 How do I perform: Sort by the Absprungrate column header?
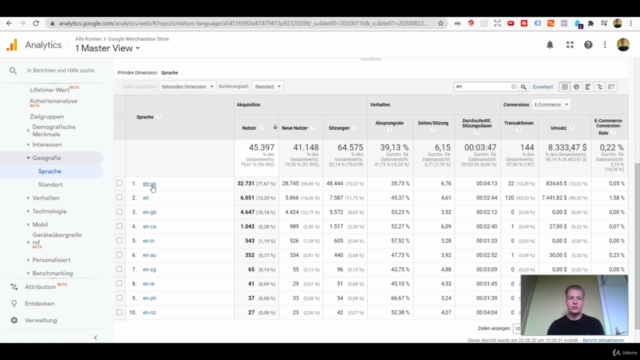[x=389, y=123]
